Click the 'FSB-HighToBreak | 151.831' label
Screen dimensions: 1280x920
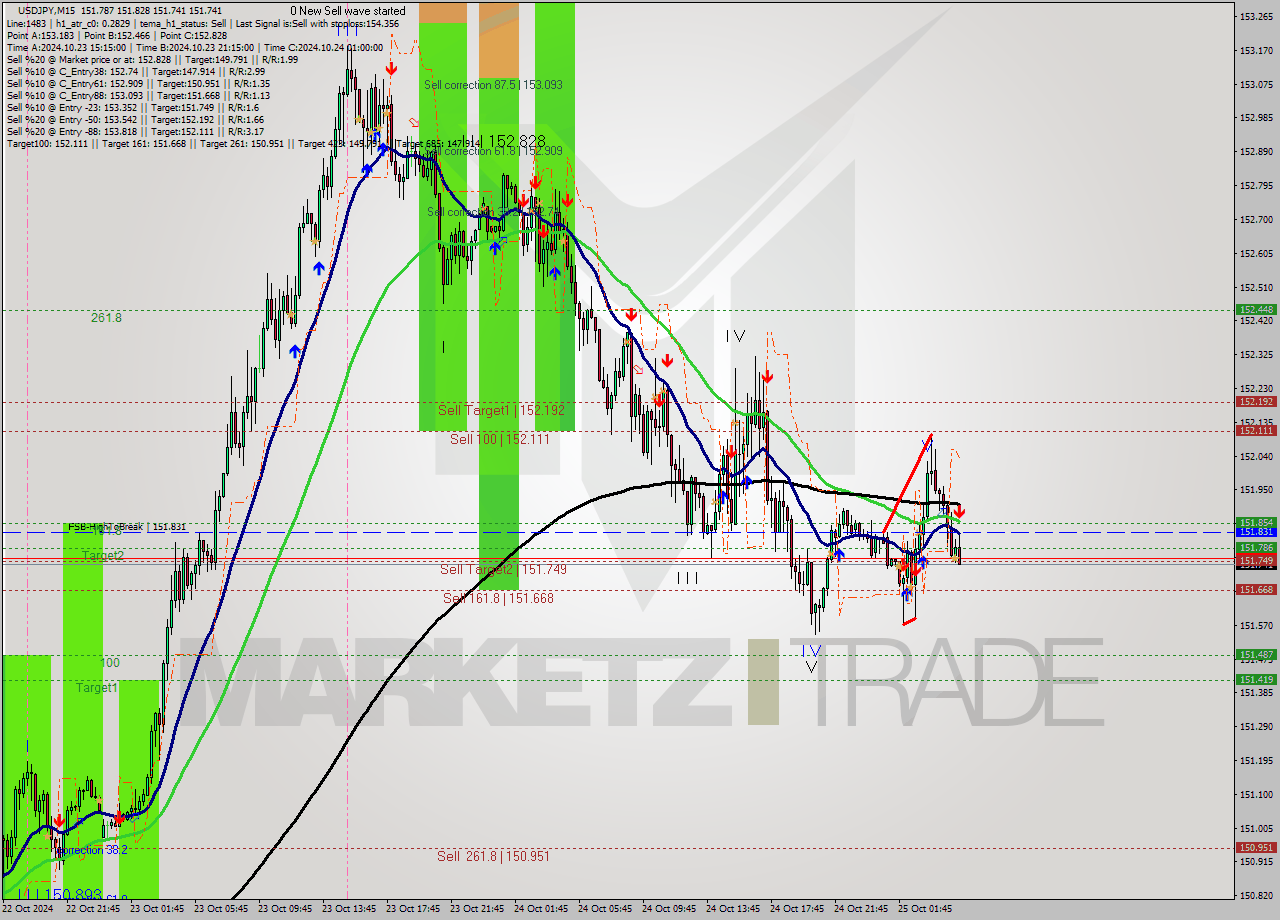pos(127,527)
